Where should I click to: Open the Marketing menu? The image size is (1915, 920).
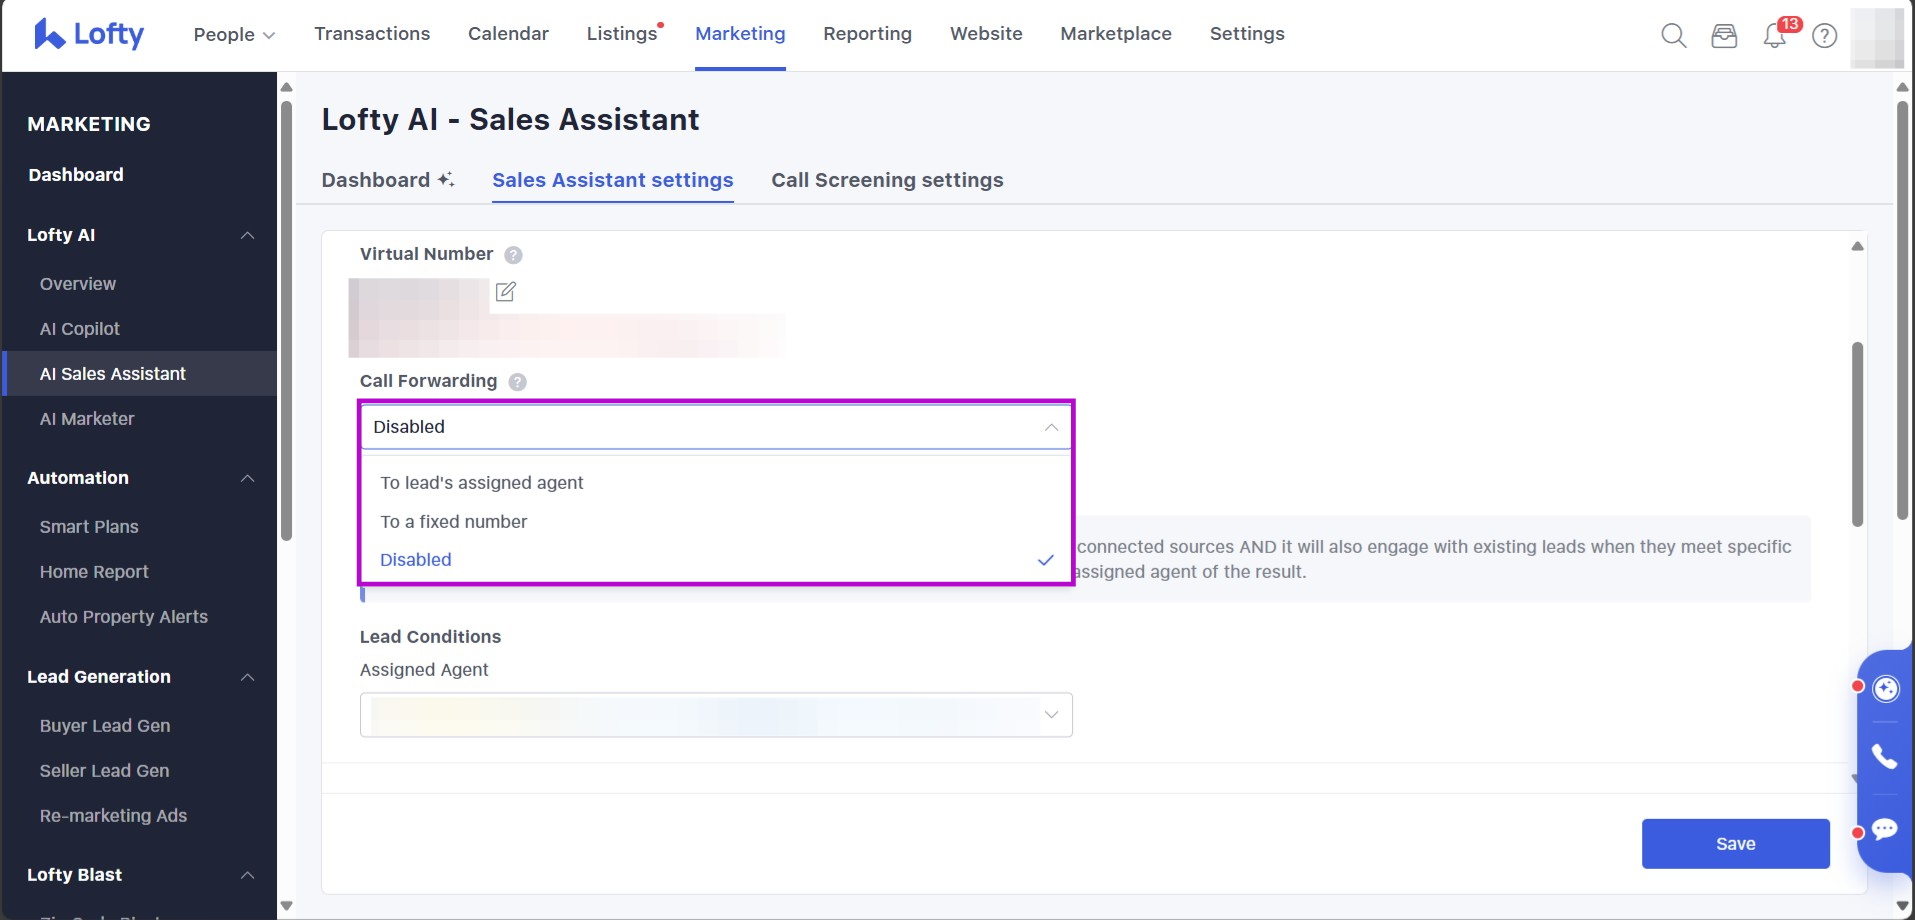pos(740,34)
